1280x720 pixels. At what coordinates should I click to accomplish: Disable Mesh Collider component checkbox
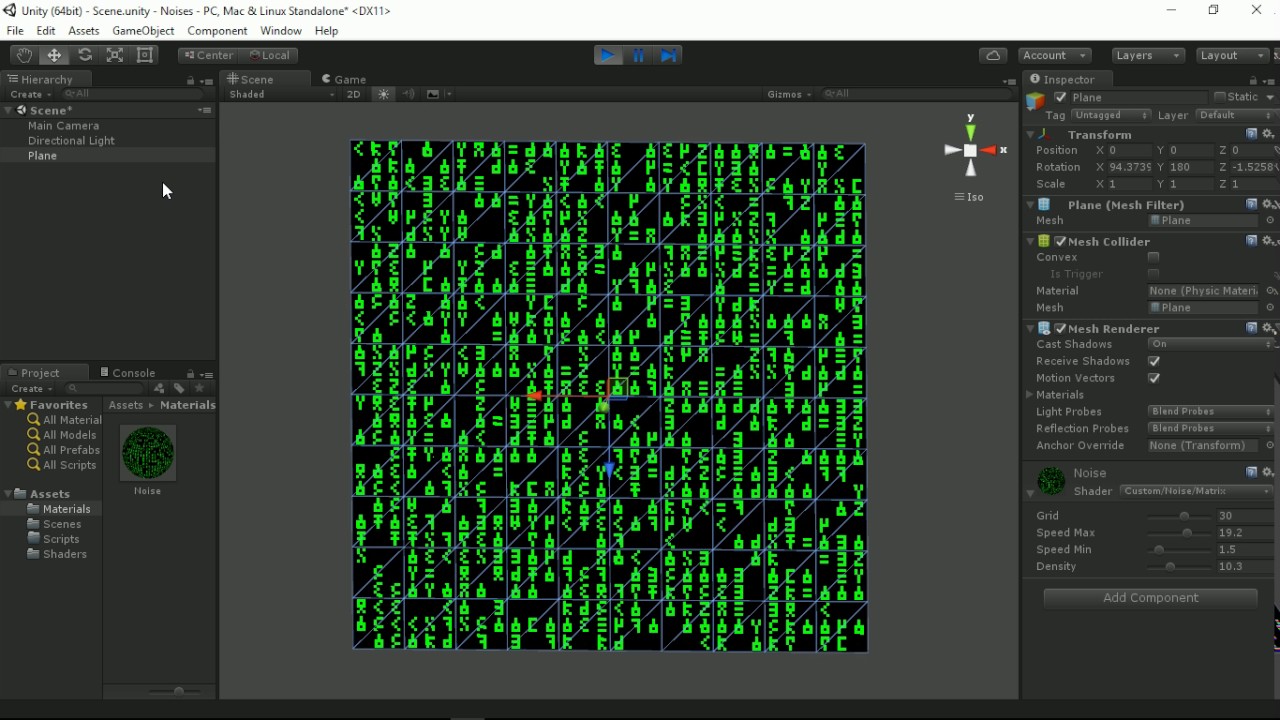click(x=1060, y=241)
